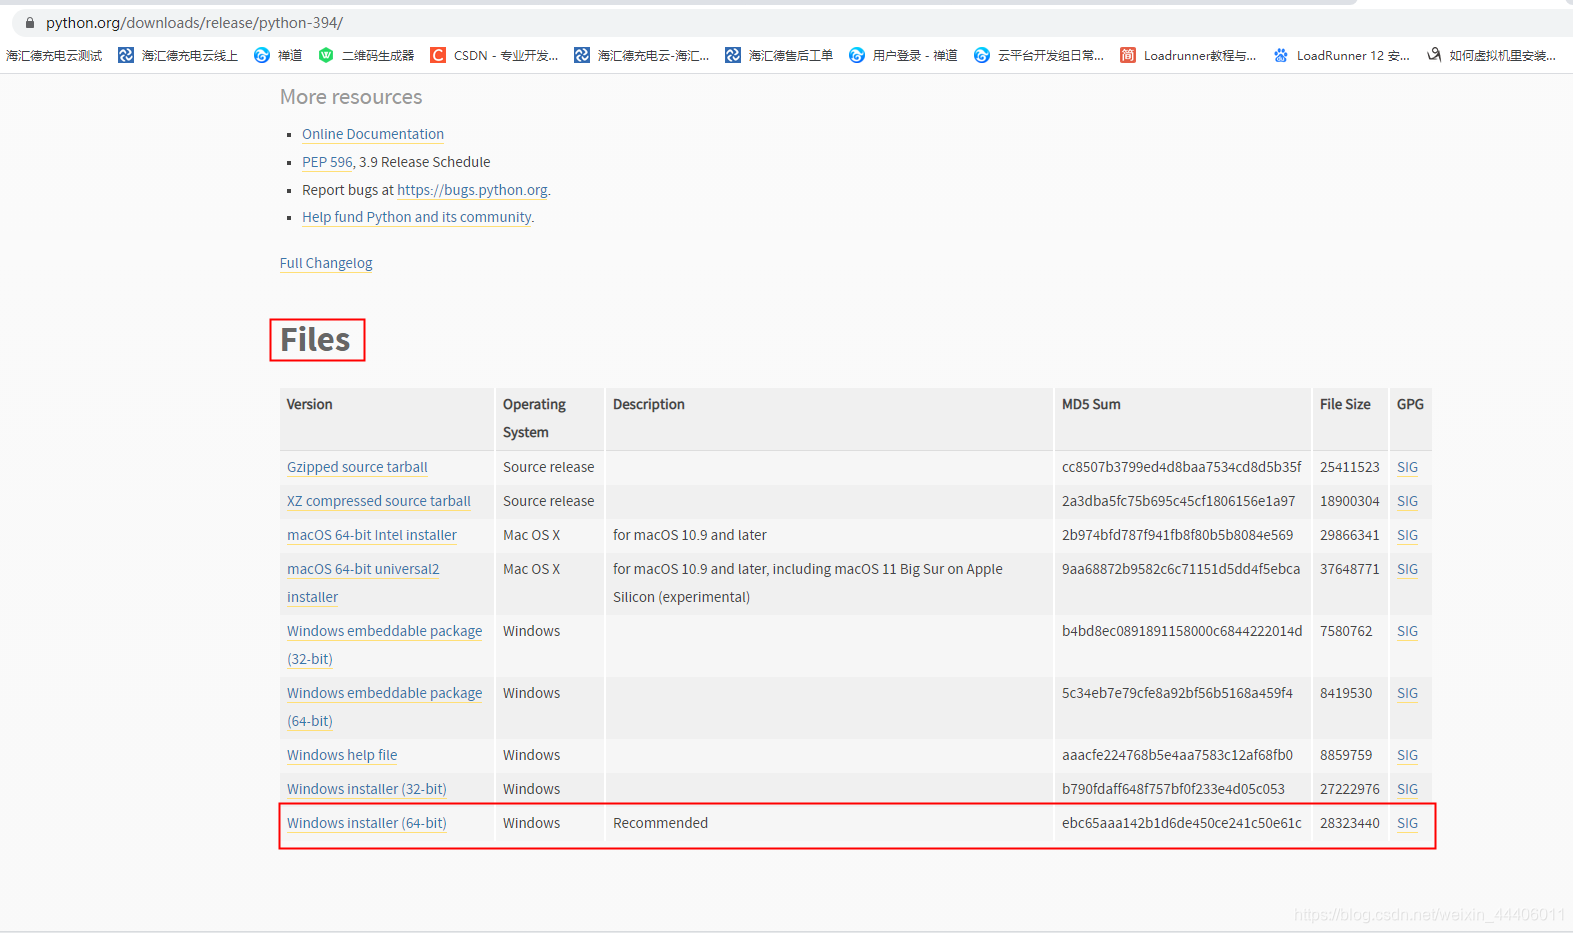Open SIG for Gzipped source tarball

pyautogui.click(x=1407, y=467)
